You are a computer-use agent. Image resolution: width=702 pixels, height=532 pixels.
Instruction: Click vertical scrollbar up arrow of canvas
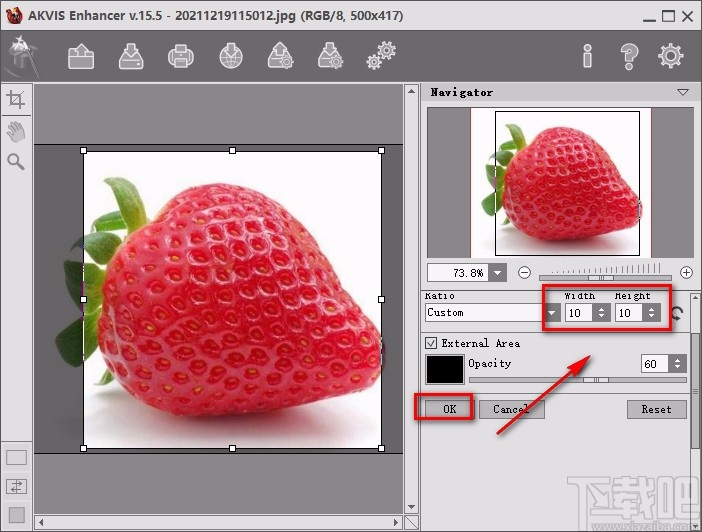click(x=411, y=91)
